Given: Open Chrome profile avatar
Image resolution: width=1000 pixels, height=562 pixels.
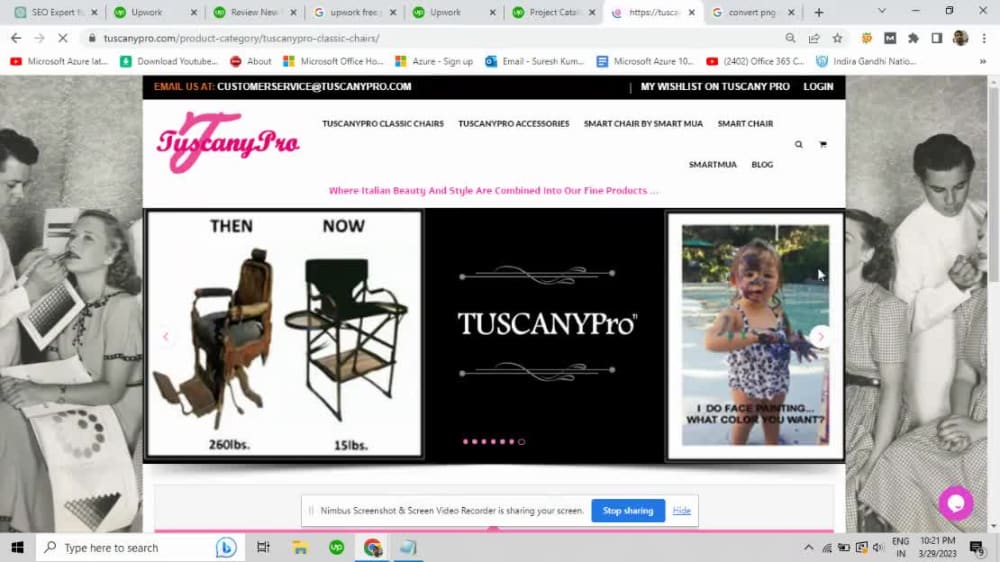Looking at the screenshot, I should tap(960, 38).
